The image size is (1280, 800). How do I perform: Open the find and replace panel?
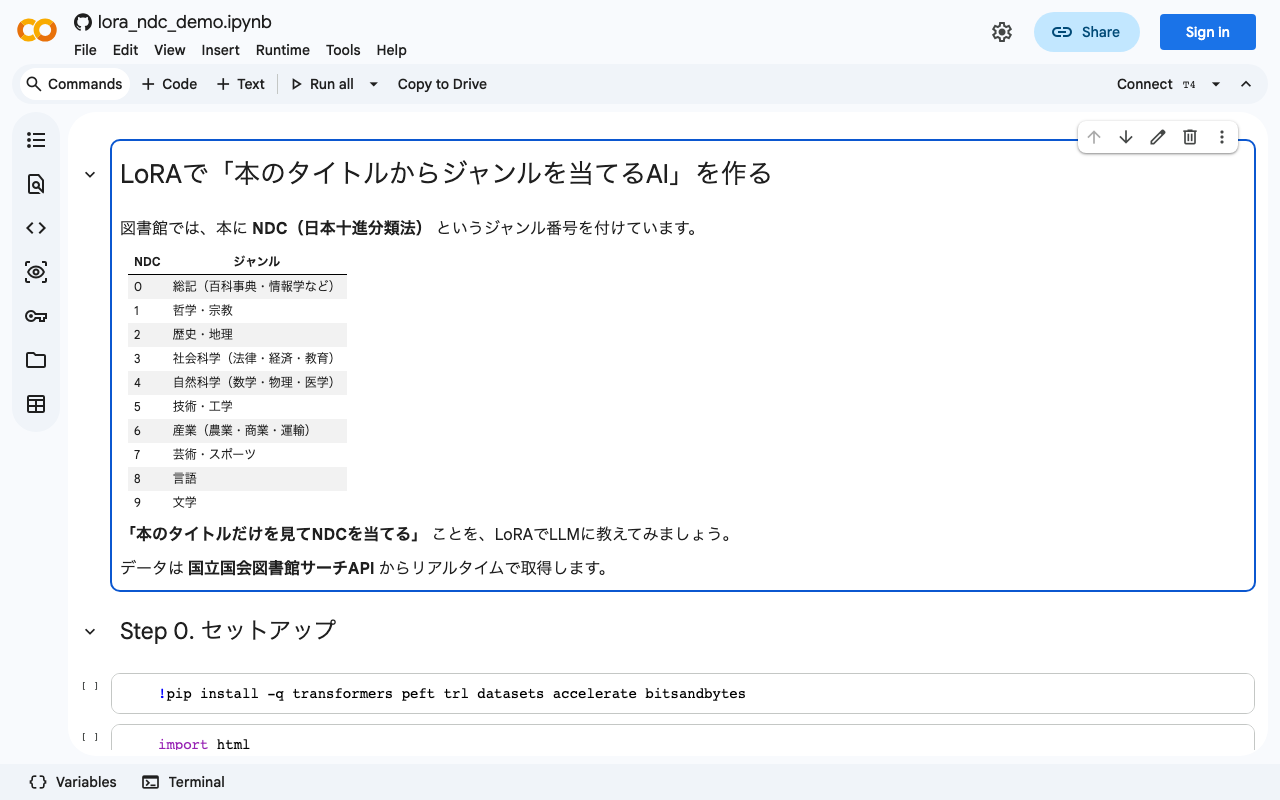point(36,184)
